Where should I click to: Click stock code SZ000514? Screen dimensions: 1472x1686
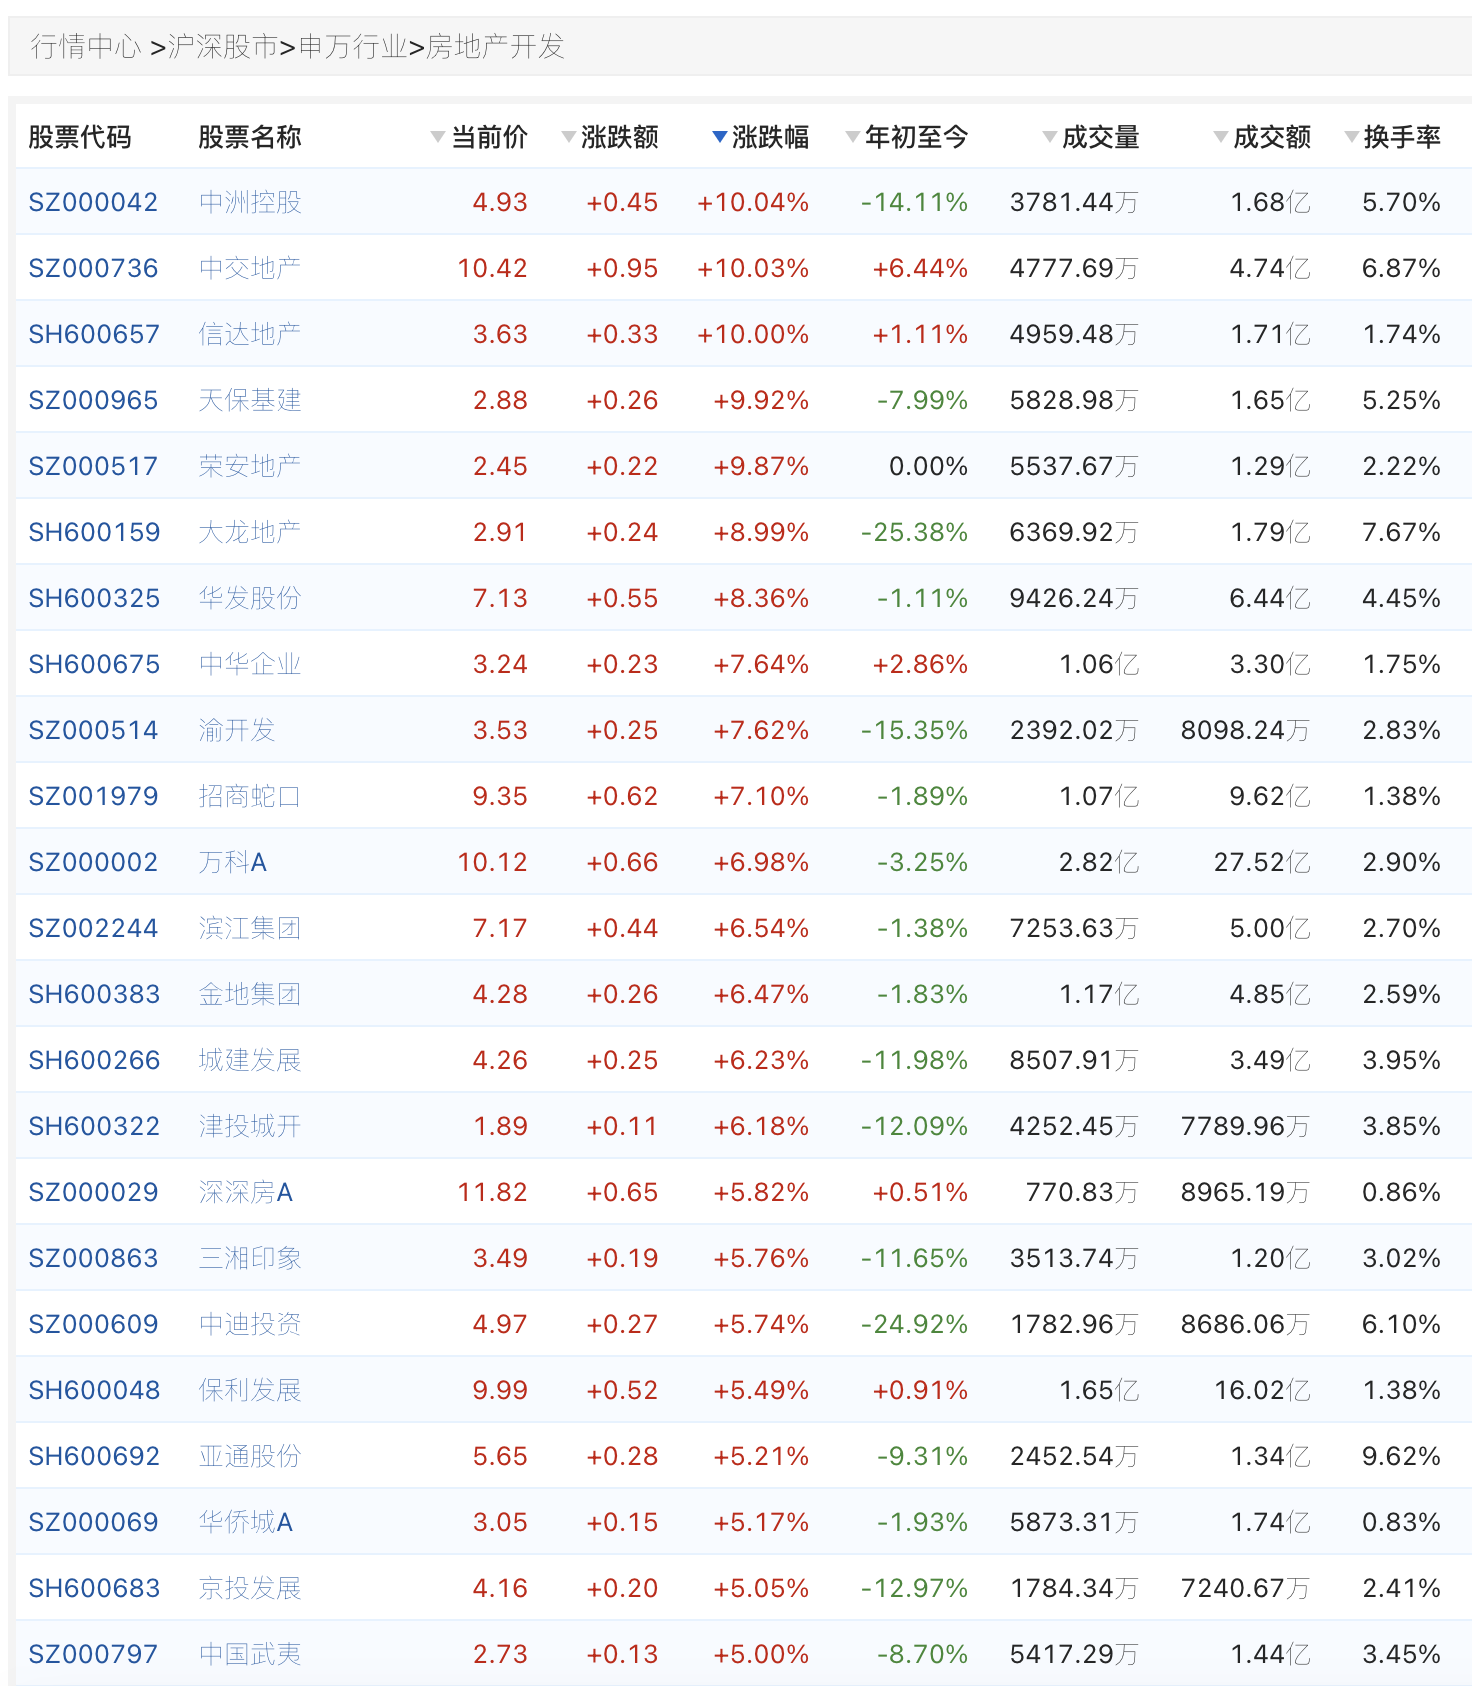(x=93, y=730)
